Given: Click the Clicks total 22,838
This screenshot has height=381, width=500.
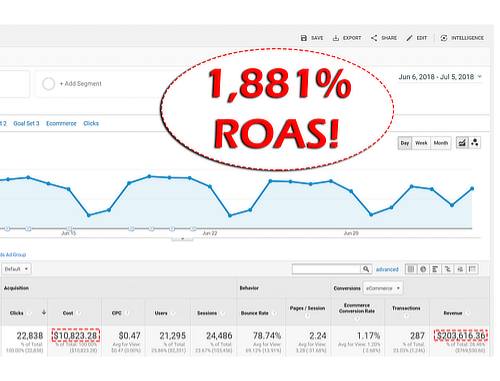Looking at the screenshot, I should [30, 336].
